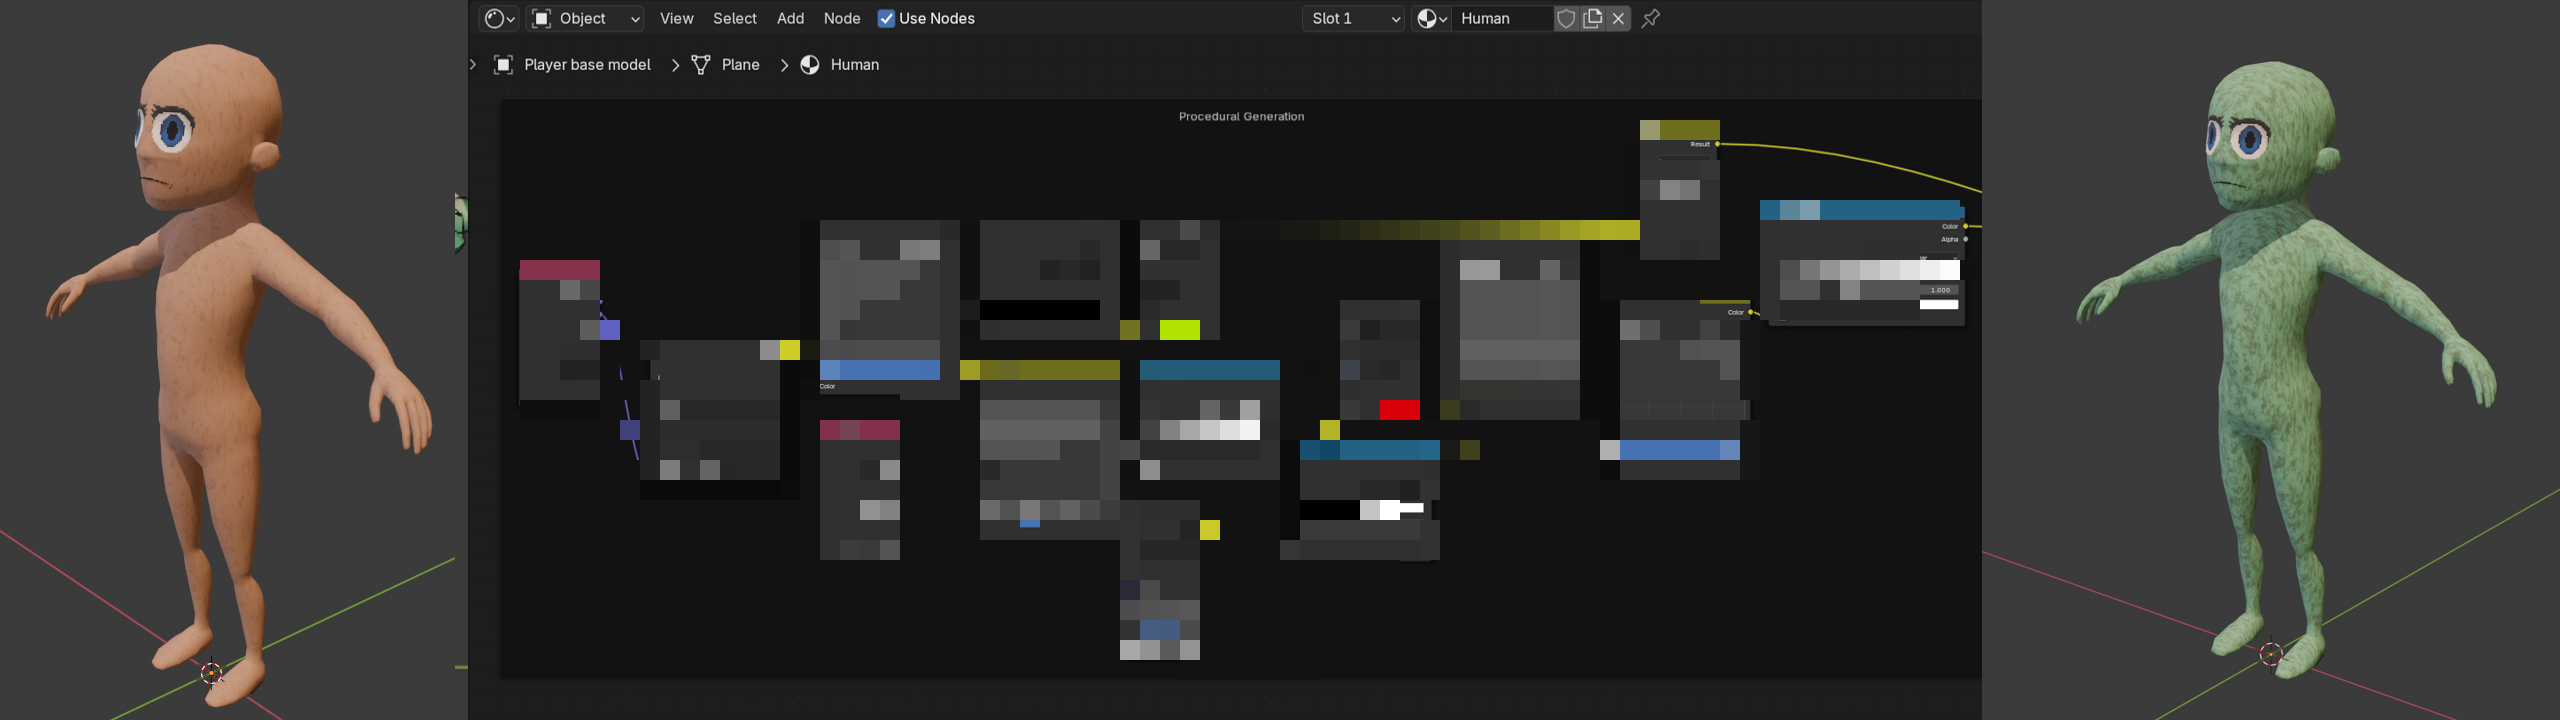Click the new material duplicate icon
The width and height of the screenshot is (2560, 720).
click(1593, 18)
